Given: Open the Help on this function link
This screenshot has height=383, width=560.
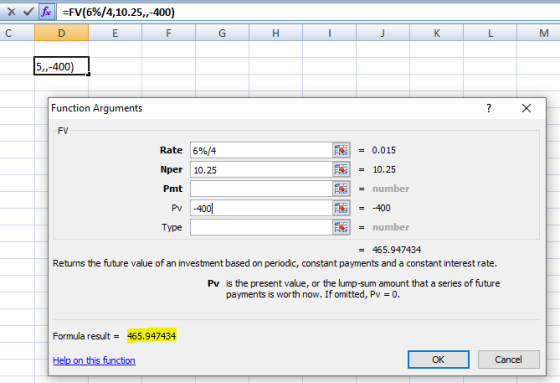Looking at the screenshot, I should coord(94,360).
